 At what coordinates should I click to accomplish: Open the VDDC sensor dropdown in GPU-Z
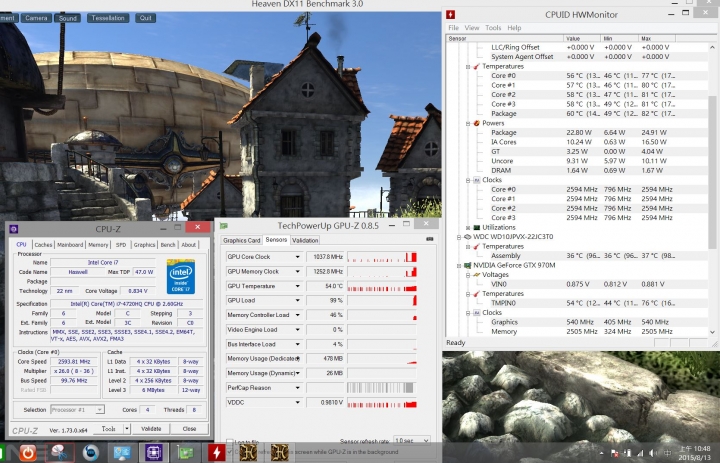(x=298, y=402)
